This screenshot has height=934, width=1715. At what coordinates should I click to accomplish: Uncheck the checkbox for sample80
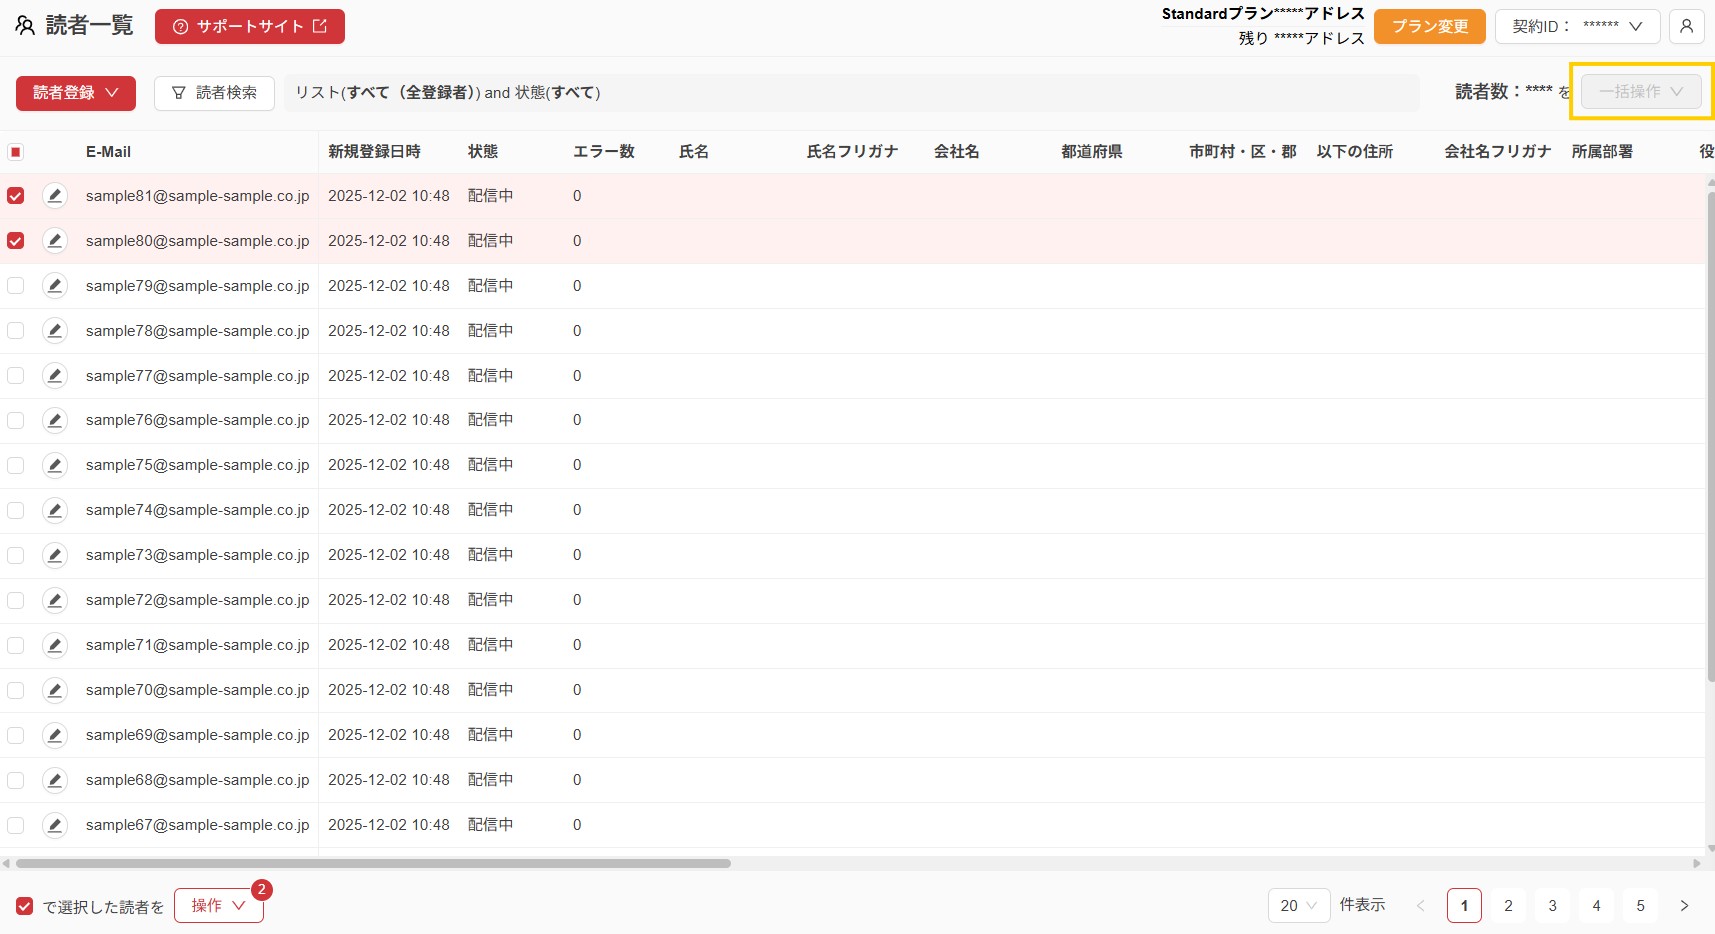pyautogui.click(x=16, y=241)
